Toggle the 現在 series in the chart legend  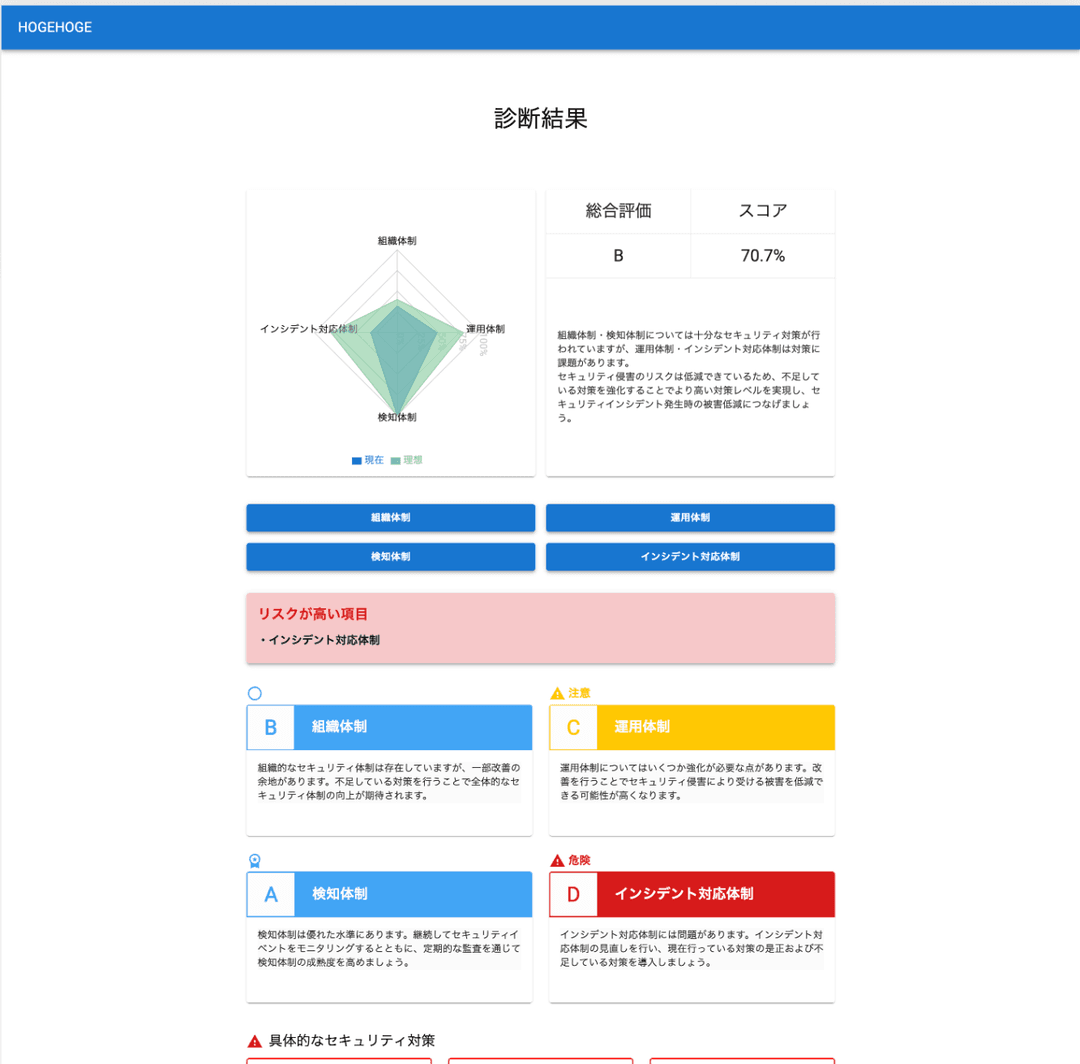click(368, 460)
